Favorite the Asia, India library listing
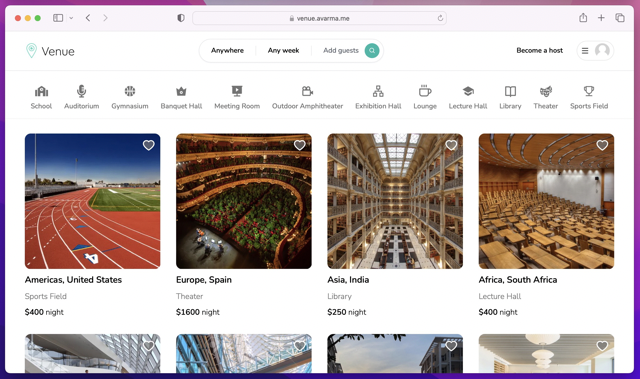The height and width of the screenshot is (379, 640). click(451, 145)
